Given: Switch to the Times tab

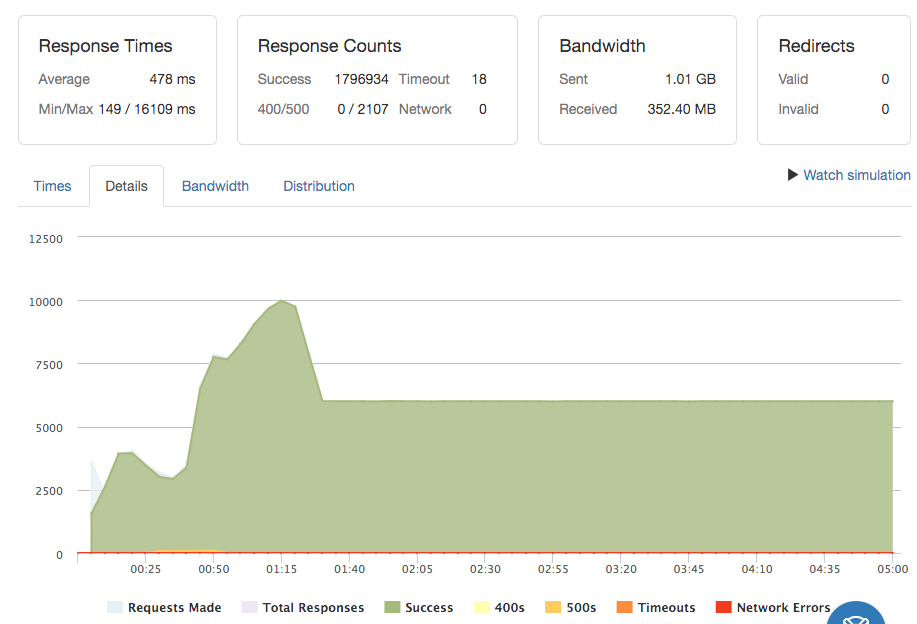Looking at the screenshot, I should 52,186.
